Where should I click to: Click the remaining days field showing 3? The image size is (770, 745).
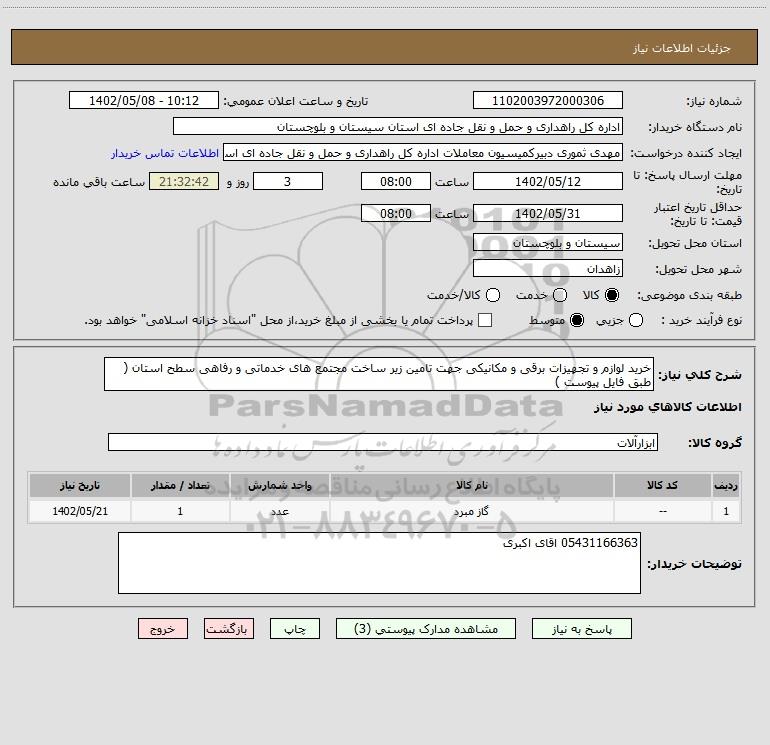pos(288,181)
